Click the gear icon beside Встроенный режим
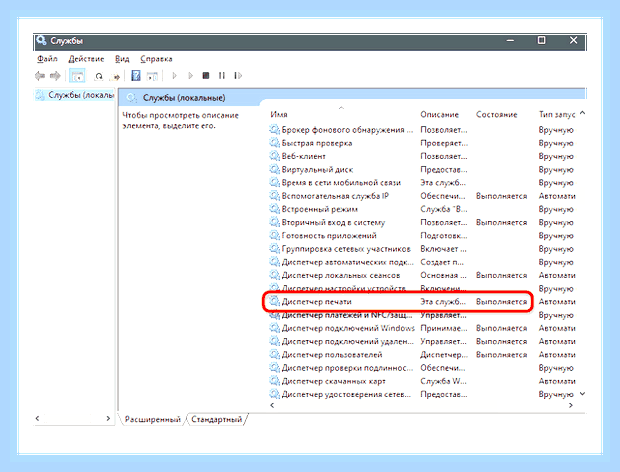Viewport: 620px width, 472px height. (274, 209)
